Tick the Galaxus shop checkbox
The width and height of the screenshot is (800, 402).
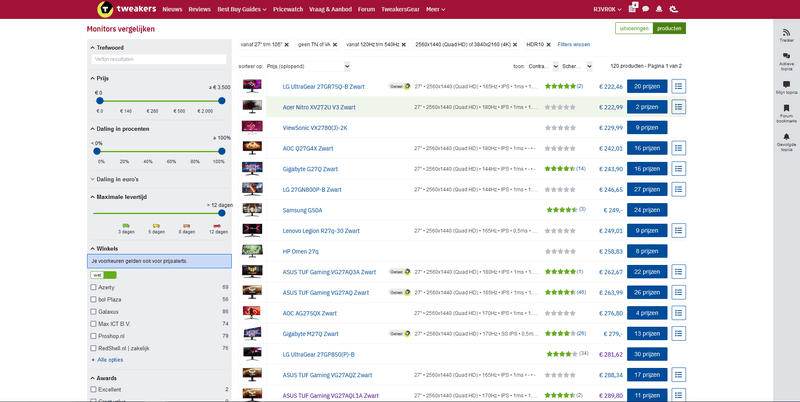pyautogui.click(x=93, y=312)
